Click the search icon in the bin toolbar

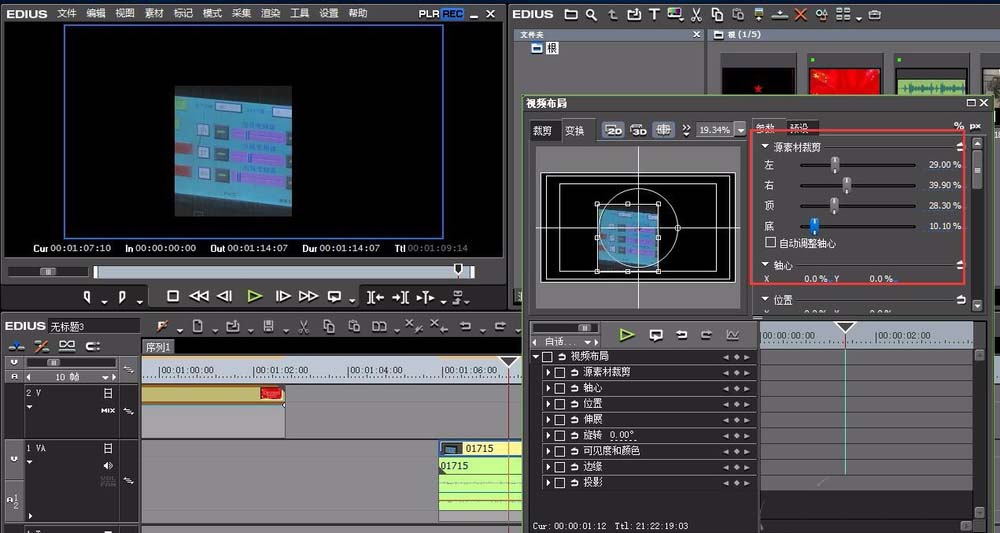[592, 15]
